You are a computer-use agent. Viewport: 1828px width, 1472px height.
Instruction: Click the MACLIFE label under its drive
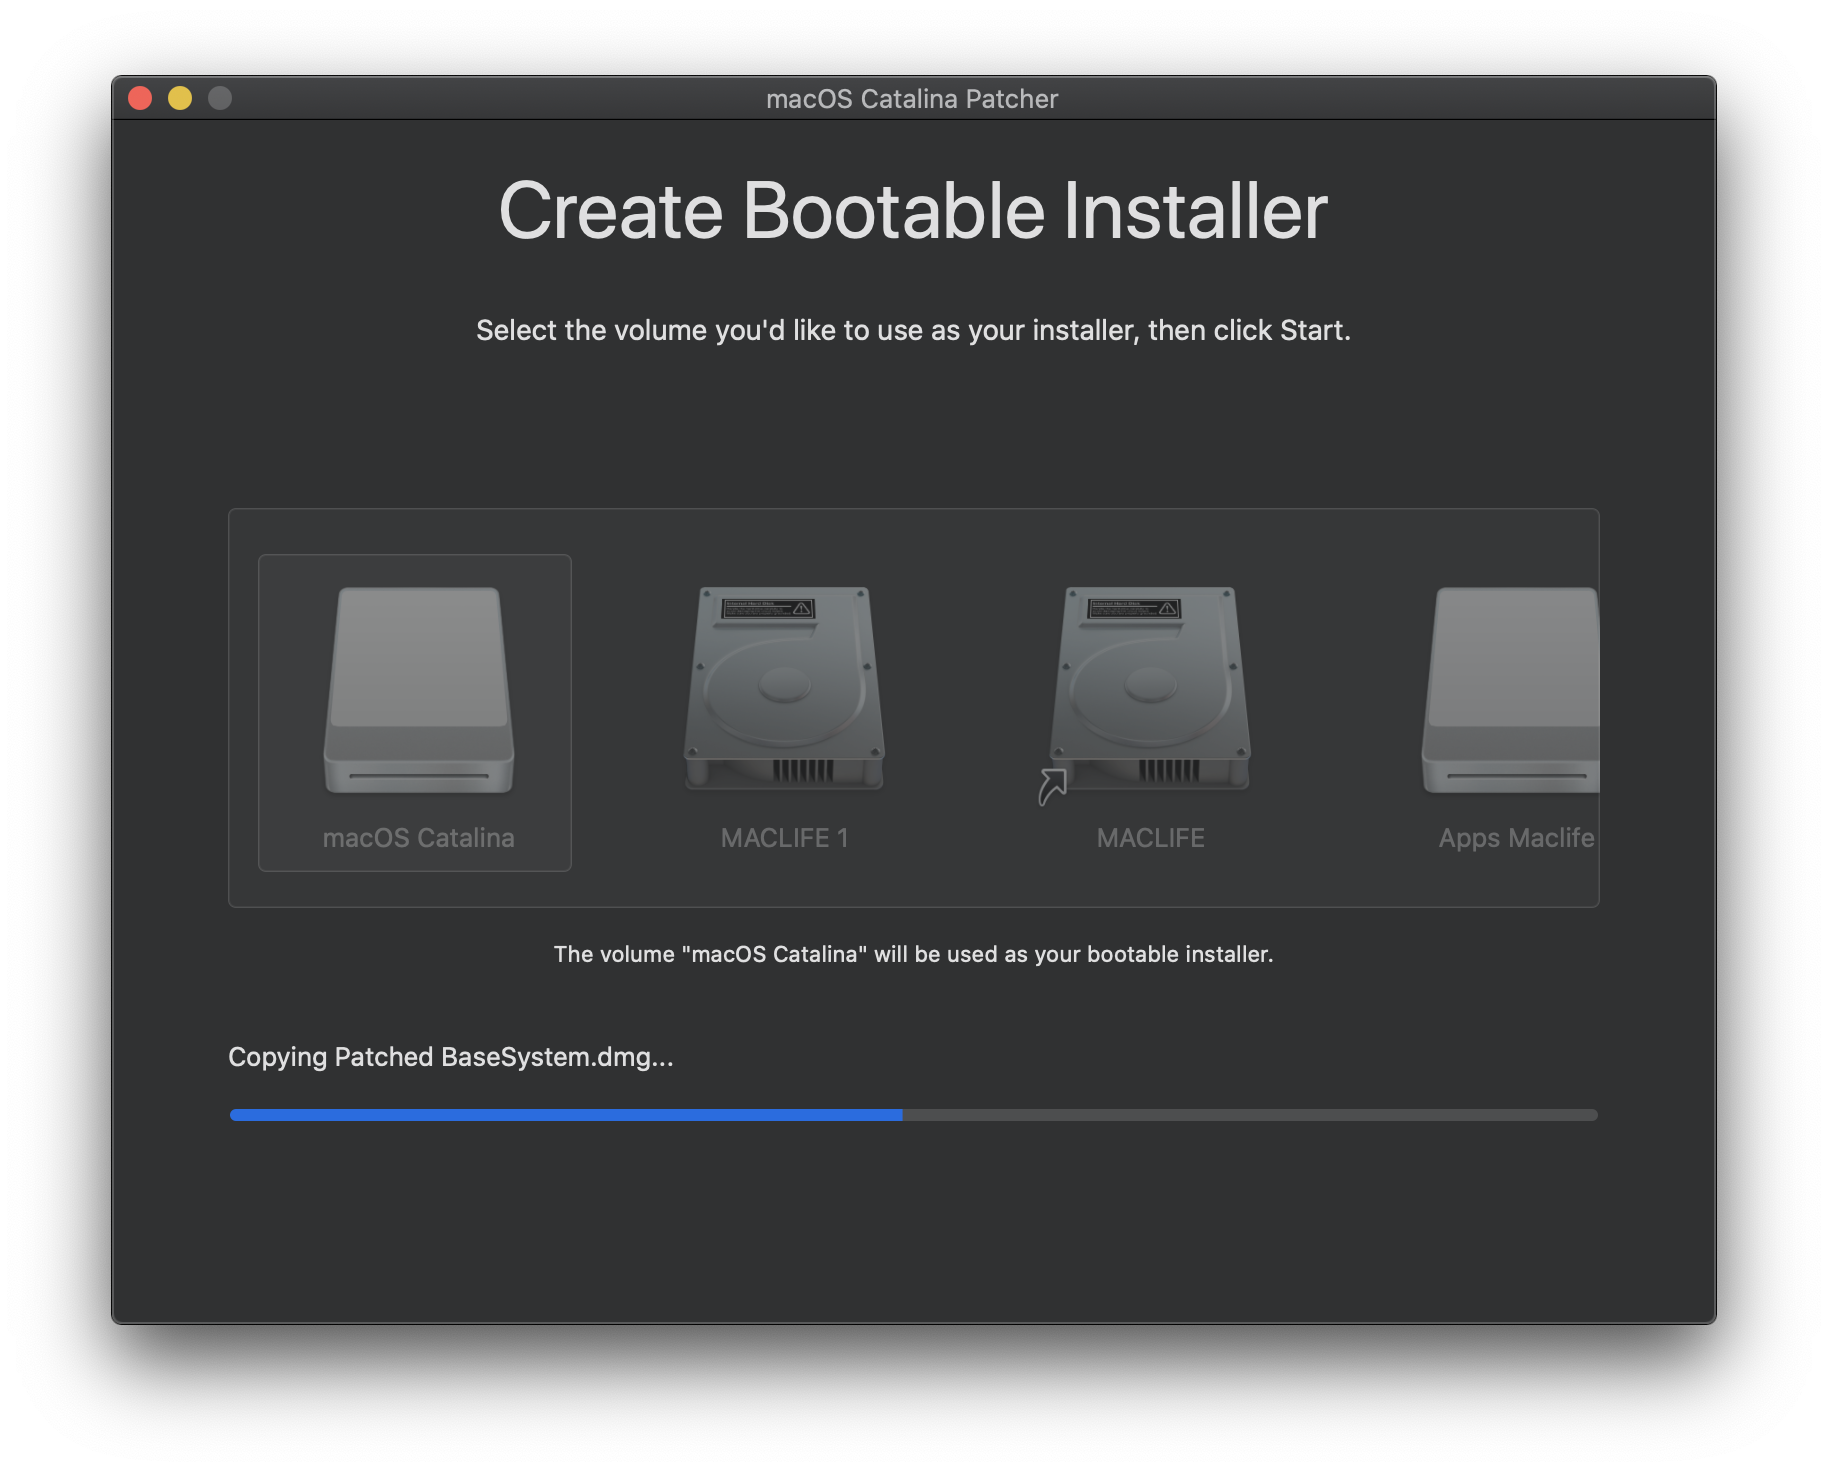pyautogui.click(x=1150, y=838)
